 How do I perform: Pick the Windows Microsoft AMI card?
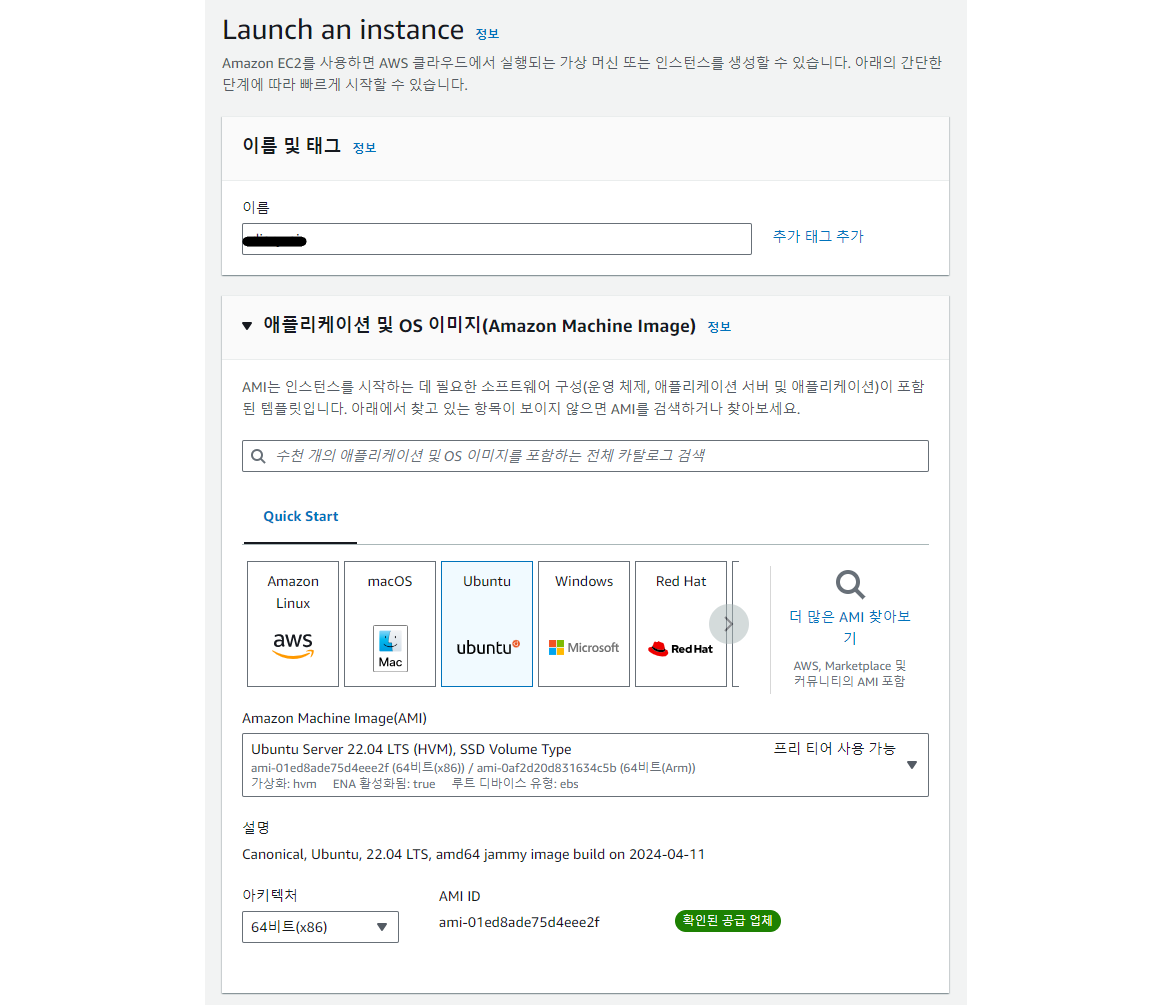[x=584, y=623]
